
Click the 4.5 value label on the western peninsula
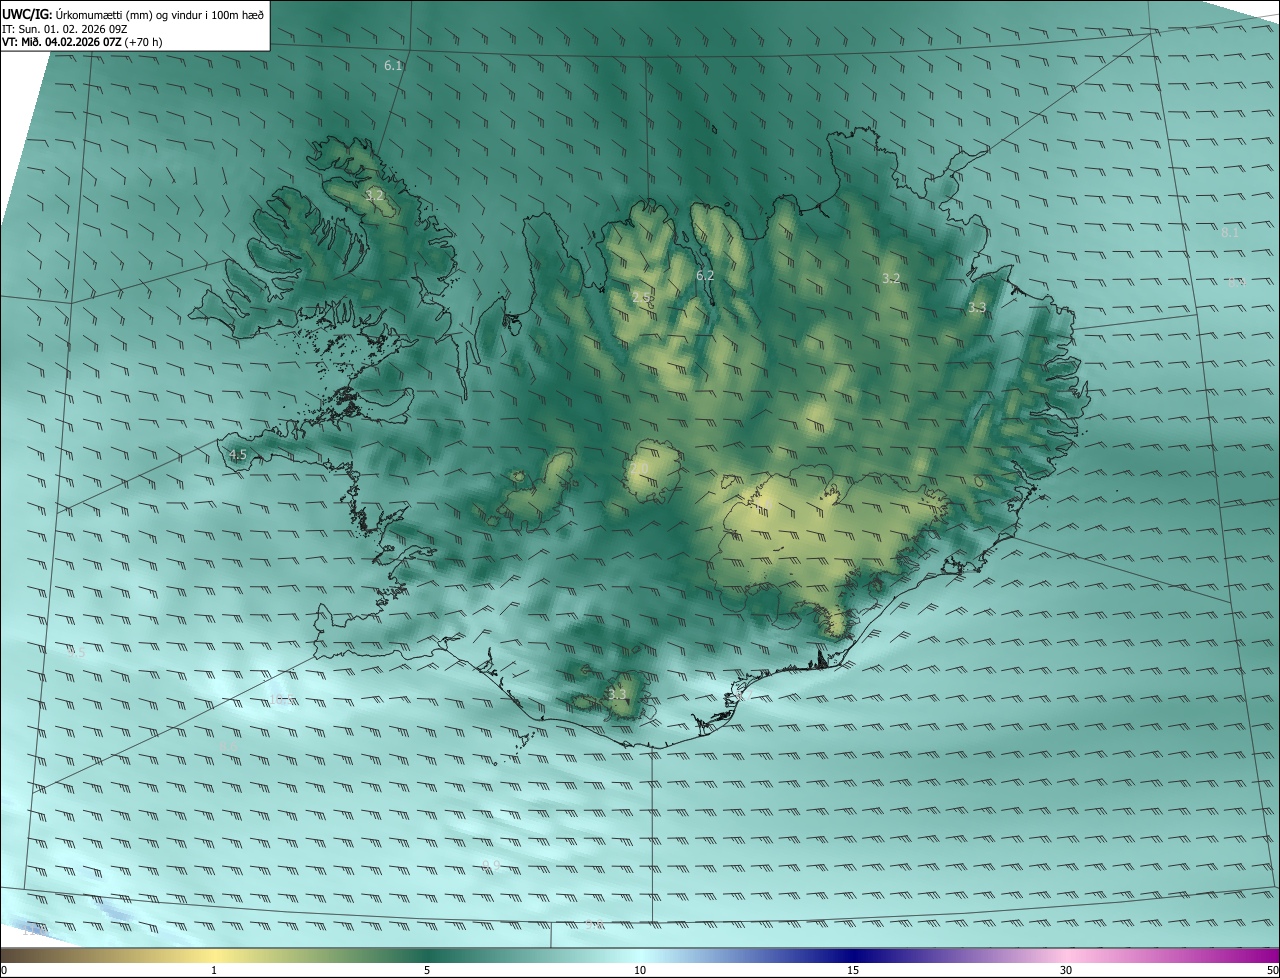238,455
